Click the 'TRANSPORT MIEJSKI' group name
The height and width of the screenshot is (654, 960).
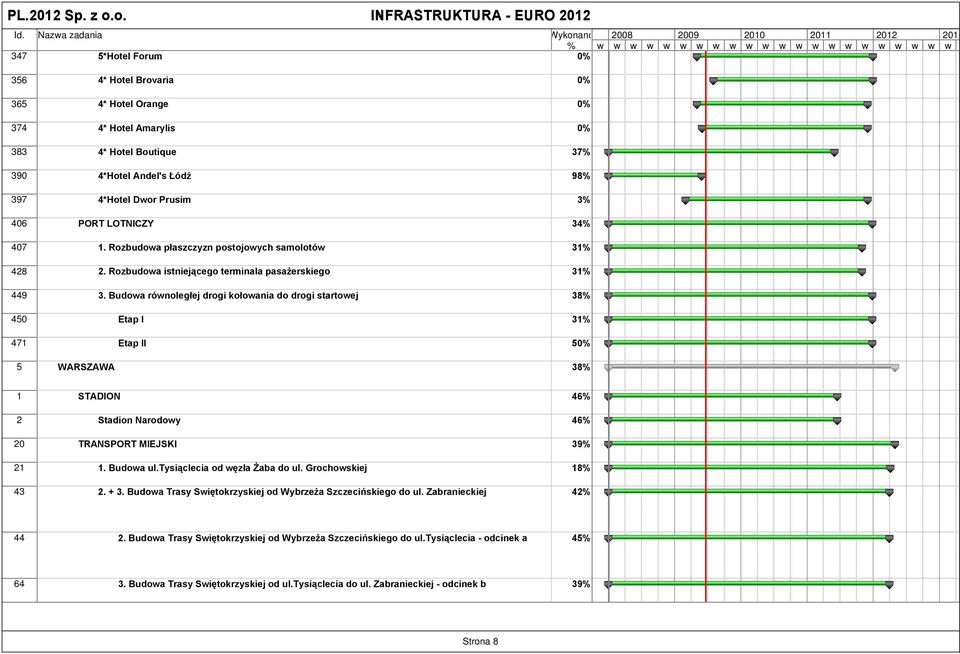(x=127, y=444)
